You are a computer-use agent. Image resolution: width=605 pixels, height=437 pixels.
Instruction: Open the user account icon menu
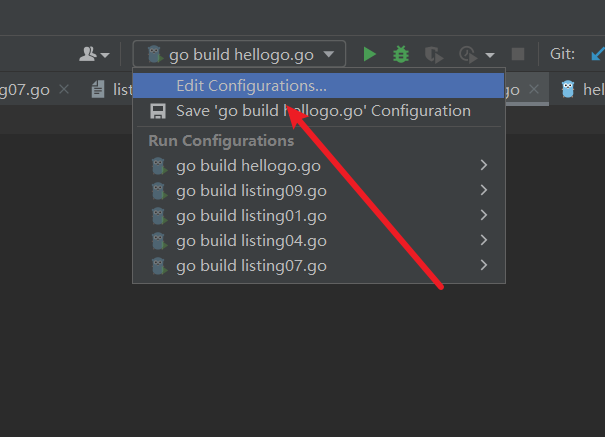[x=95, y=54]
